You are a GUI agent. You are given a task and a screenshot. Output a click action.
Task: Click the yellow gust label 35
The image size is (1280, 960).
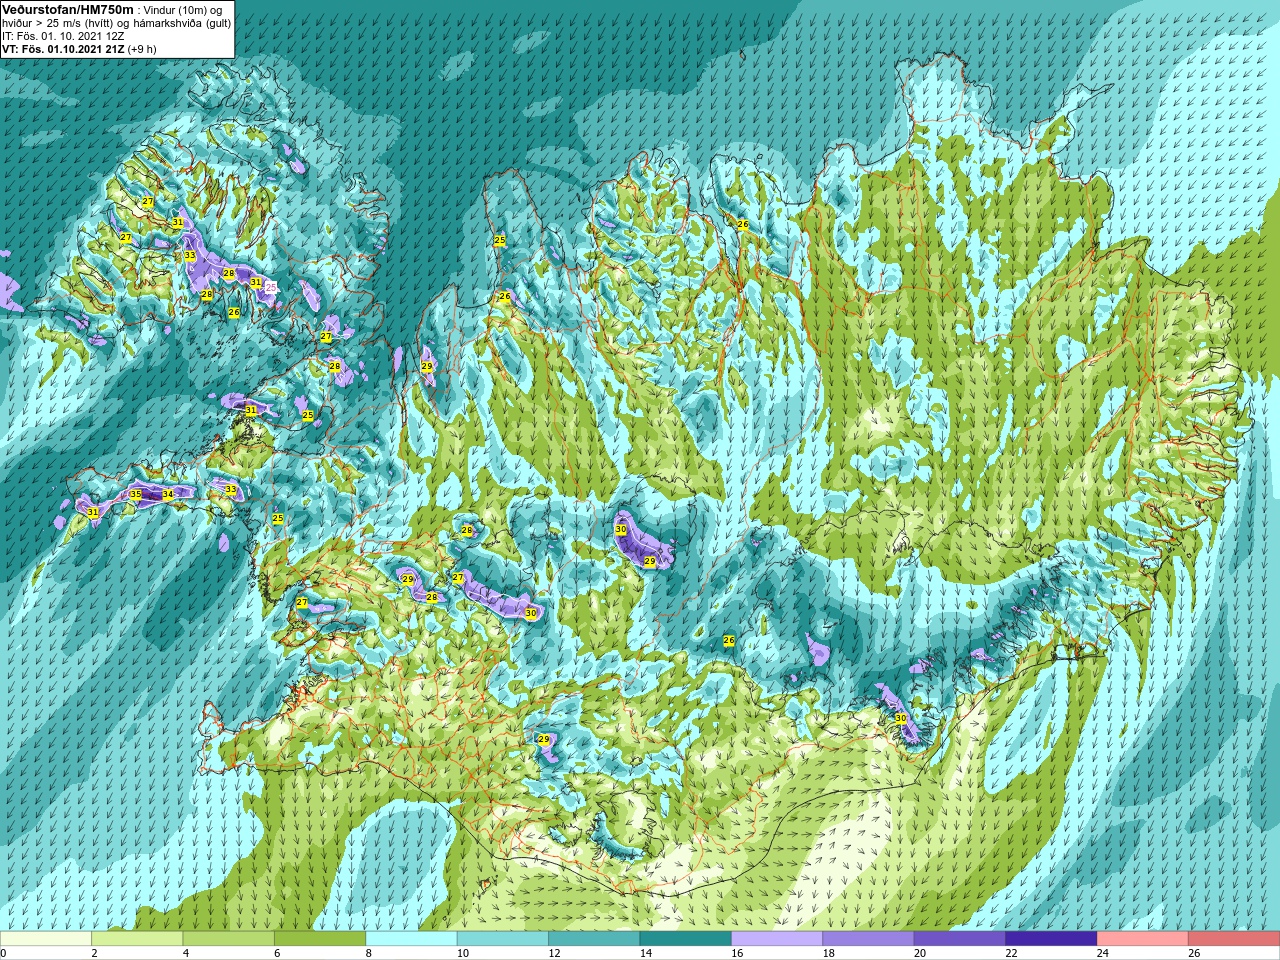point(136,494)
